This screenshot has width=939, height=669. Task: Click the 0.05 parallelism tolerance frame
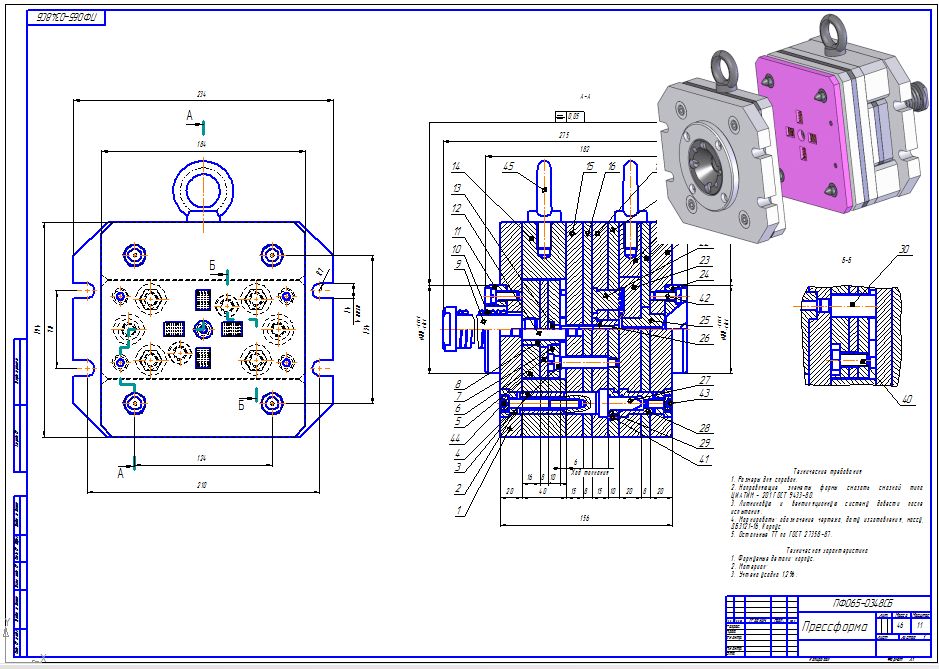coord(568,116)
